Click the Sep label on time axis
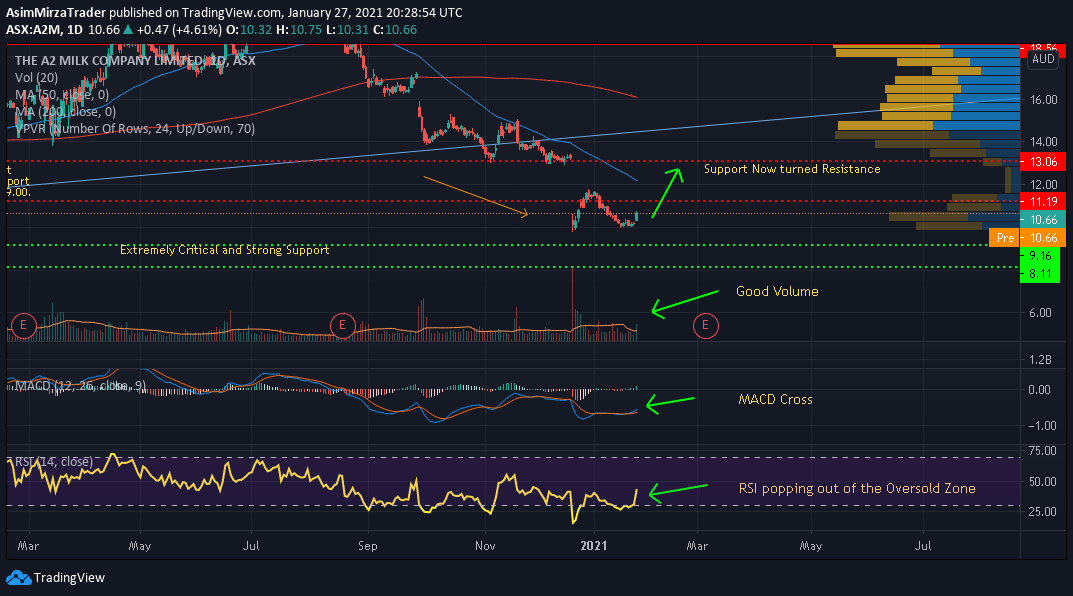This screenshot has height=596, width=1073. 367,546
